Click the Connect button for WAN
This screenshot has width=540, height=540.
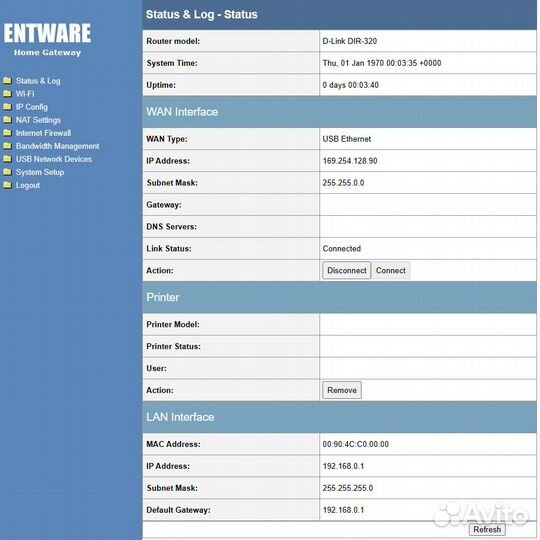pyautogui.click(x=391, y=270)
